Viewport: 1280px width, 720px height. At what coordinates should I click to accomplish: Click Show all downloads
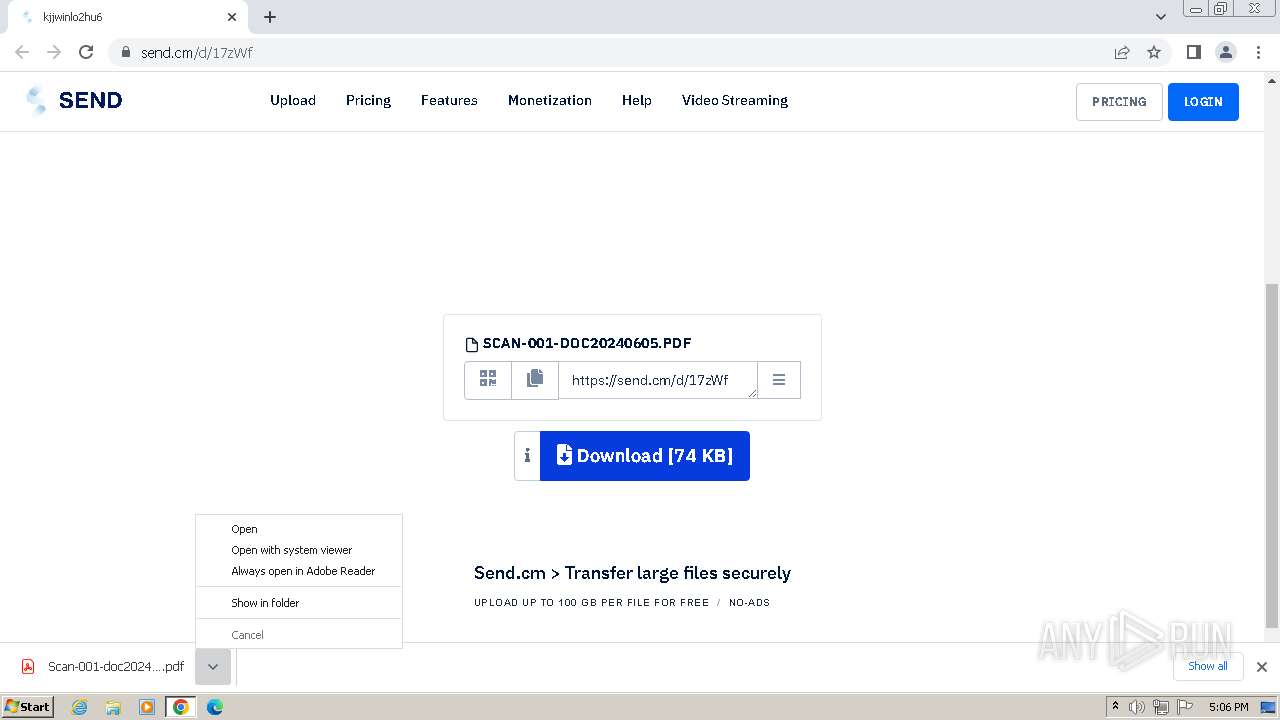click(1208, 666)
